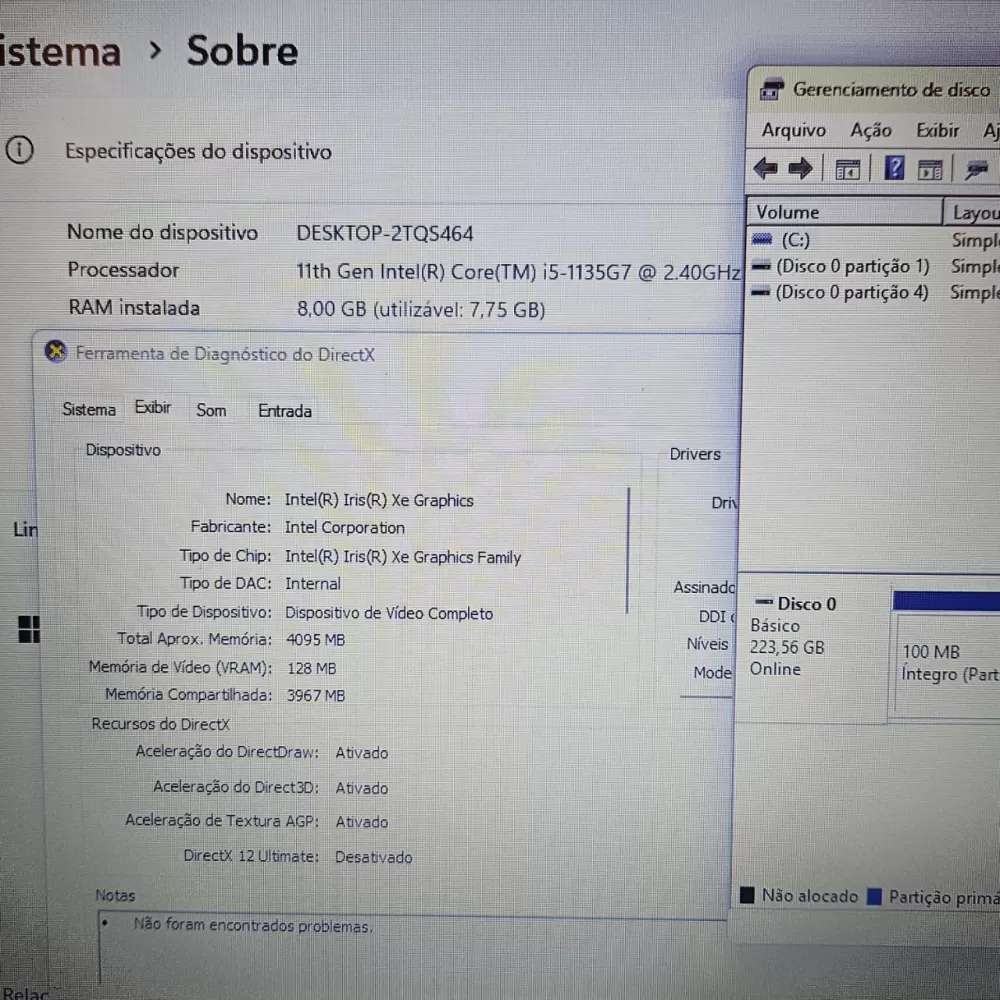Toggle the console tree pane toolbar icon

tap(848, 170)
